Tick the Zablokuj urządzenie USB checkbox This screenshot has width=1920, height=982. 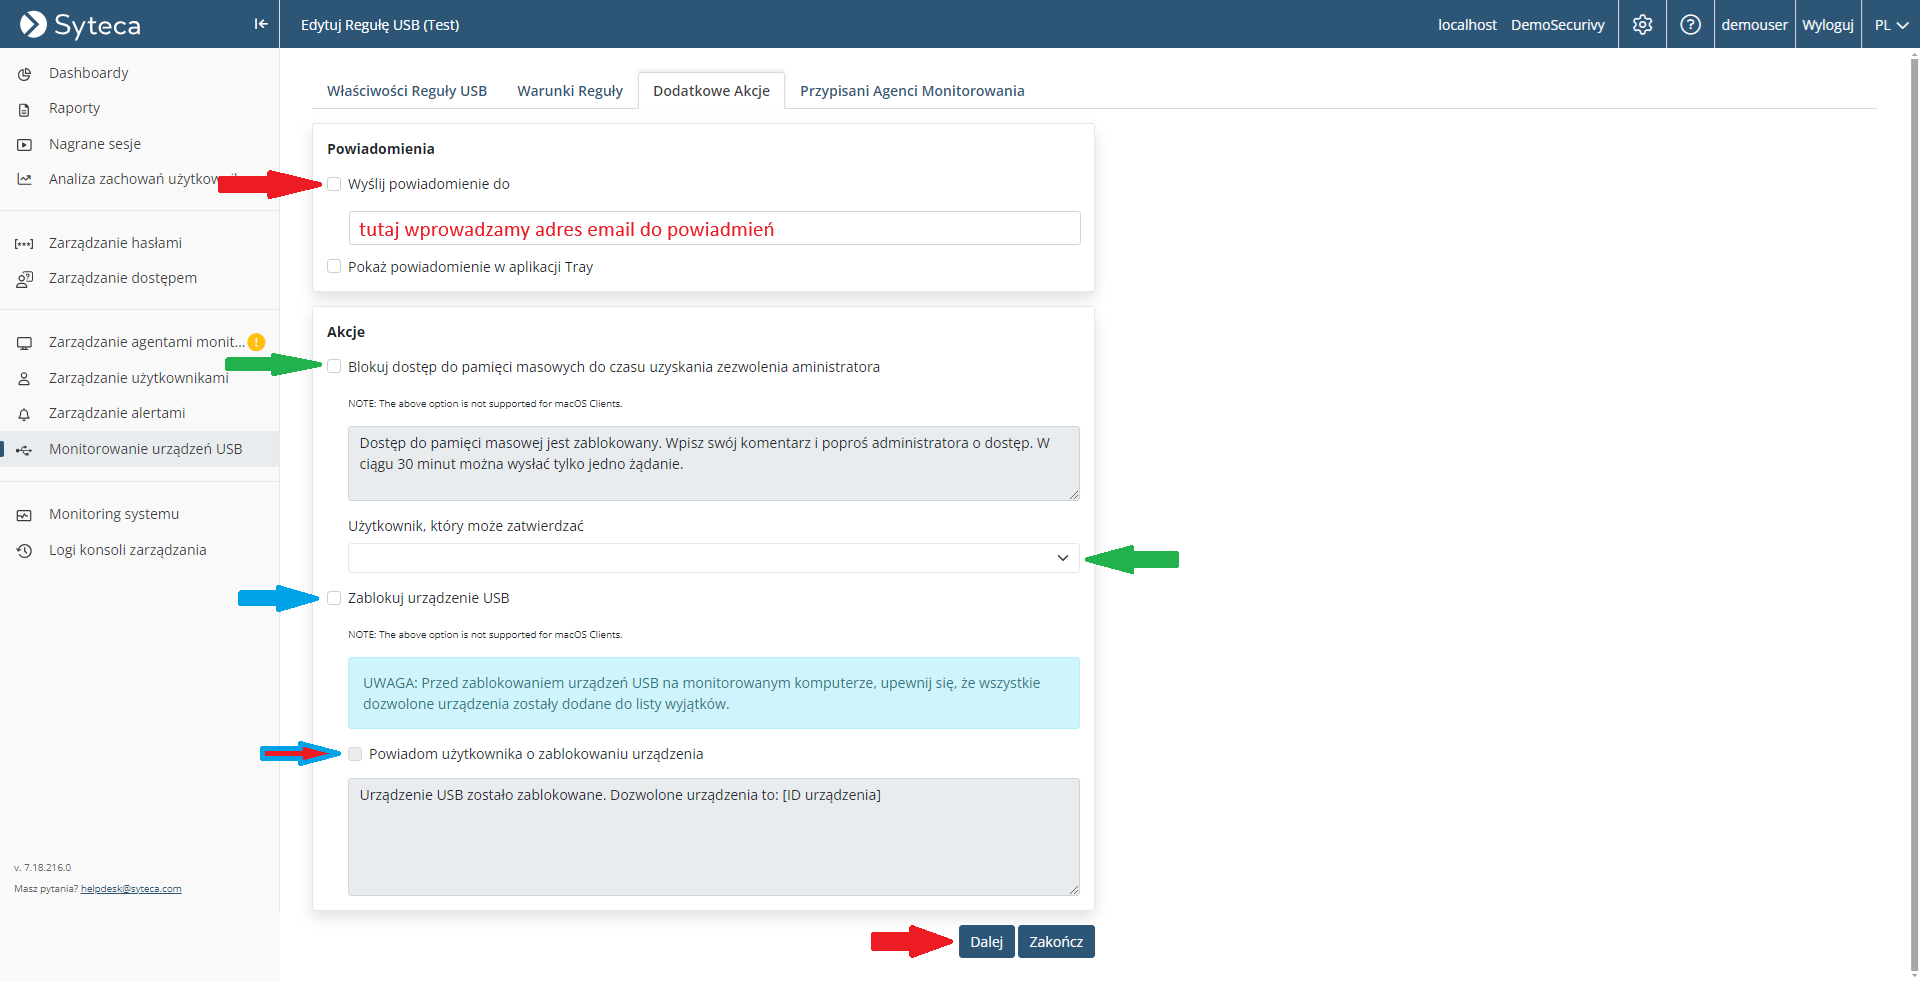tap(334, 598)
